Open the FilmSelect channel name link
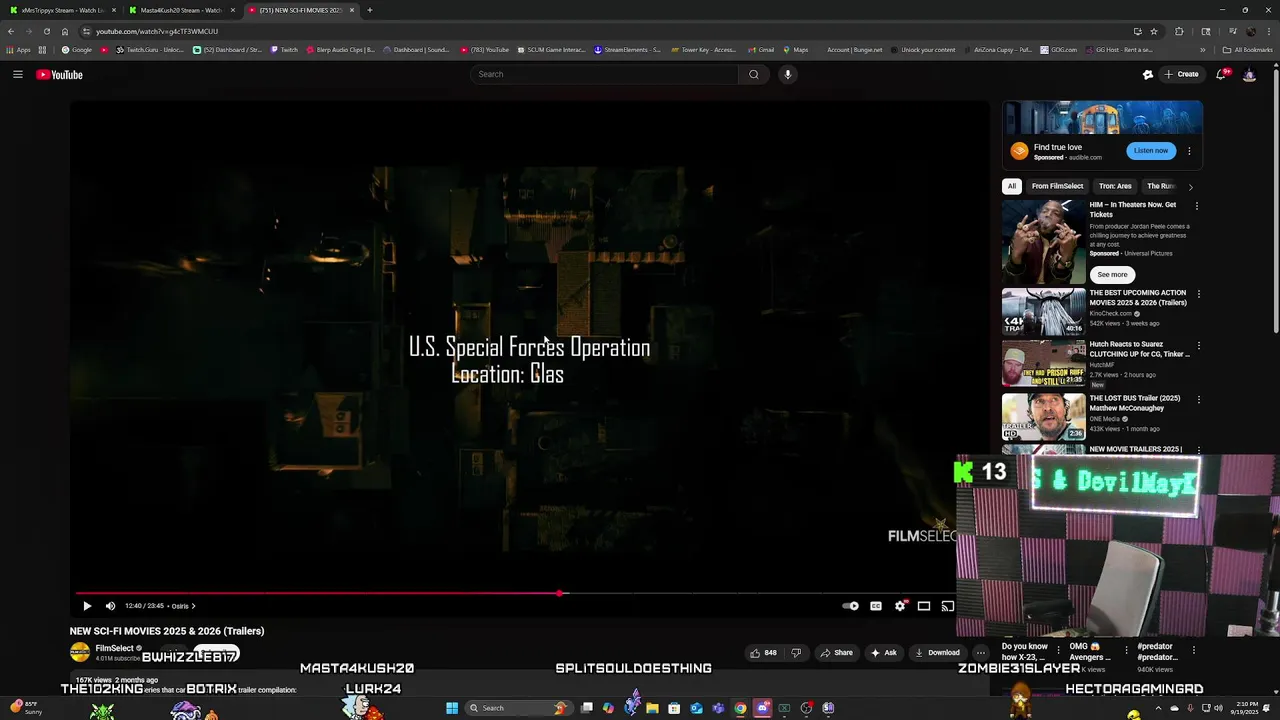 click(115, 648)
